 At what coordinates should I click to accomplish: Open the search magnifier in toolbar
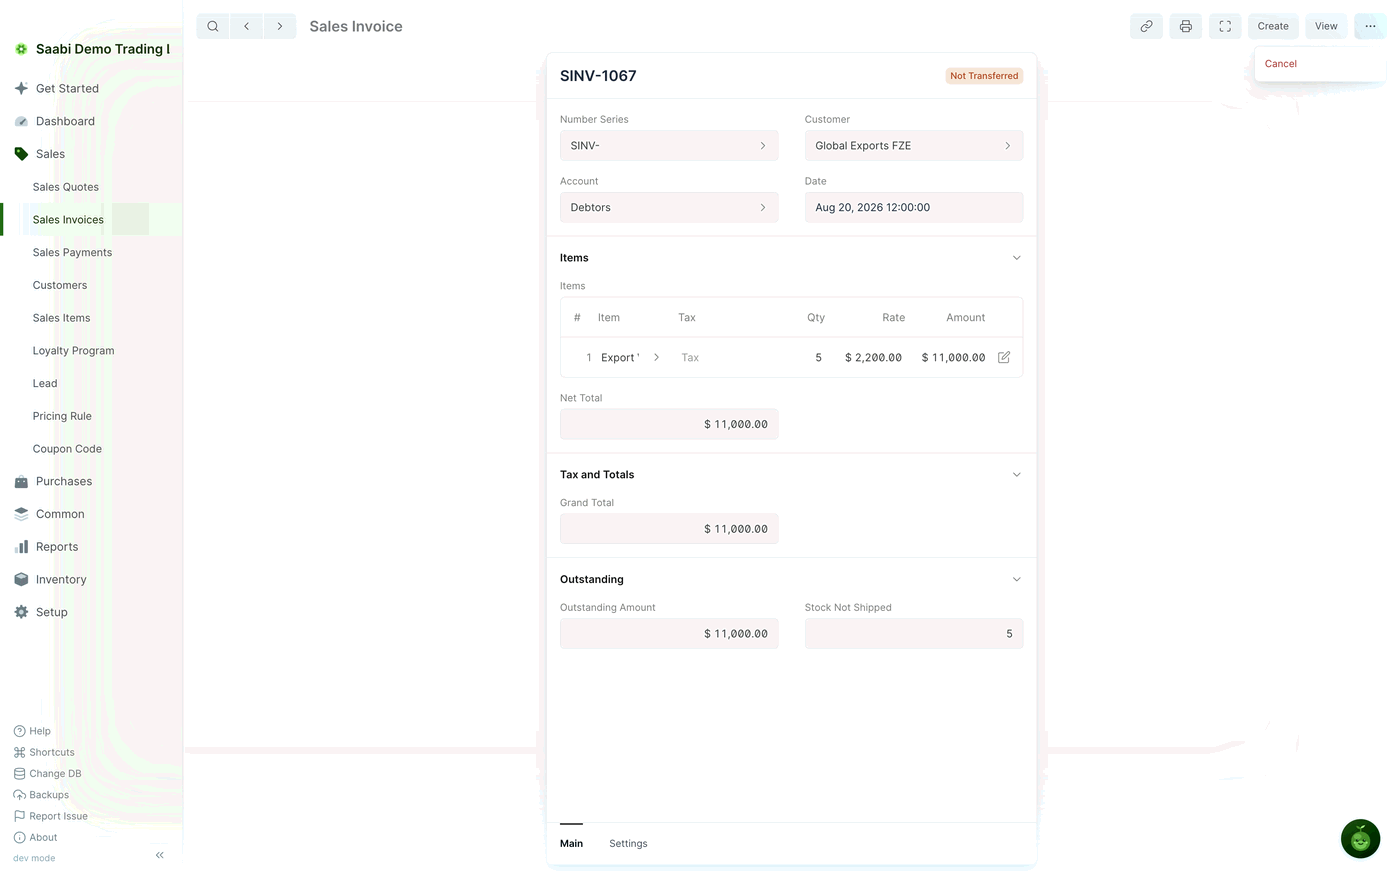point(213,26)
